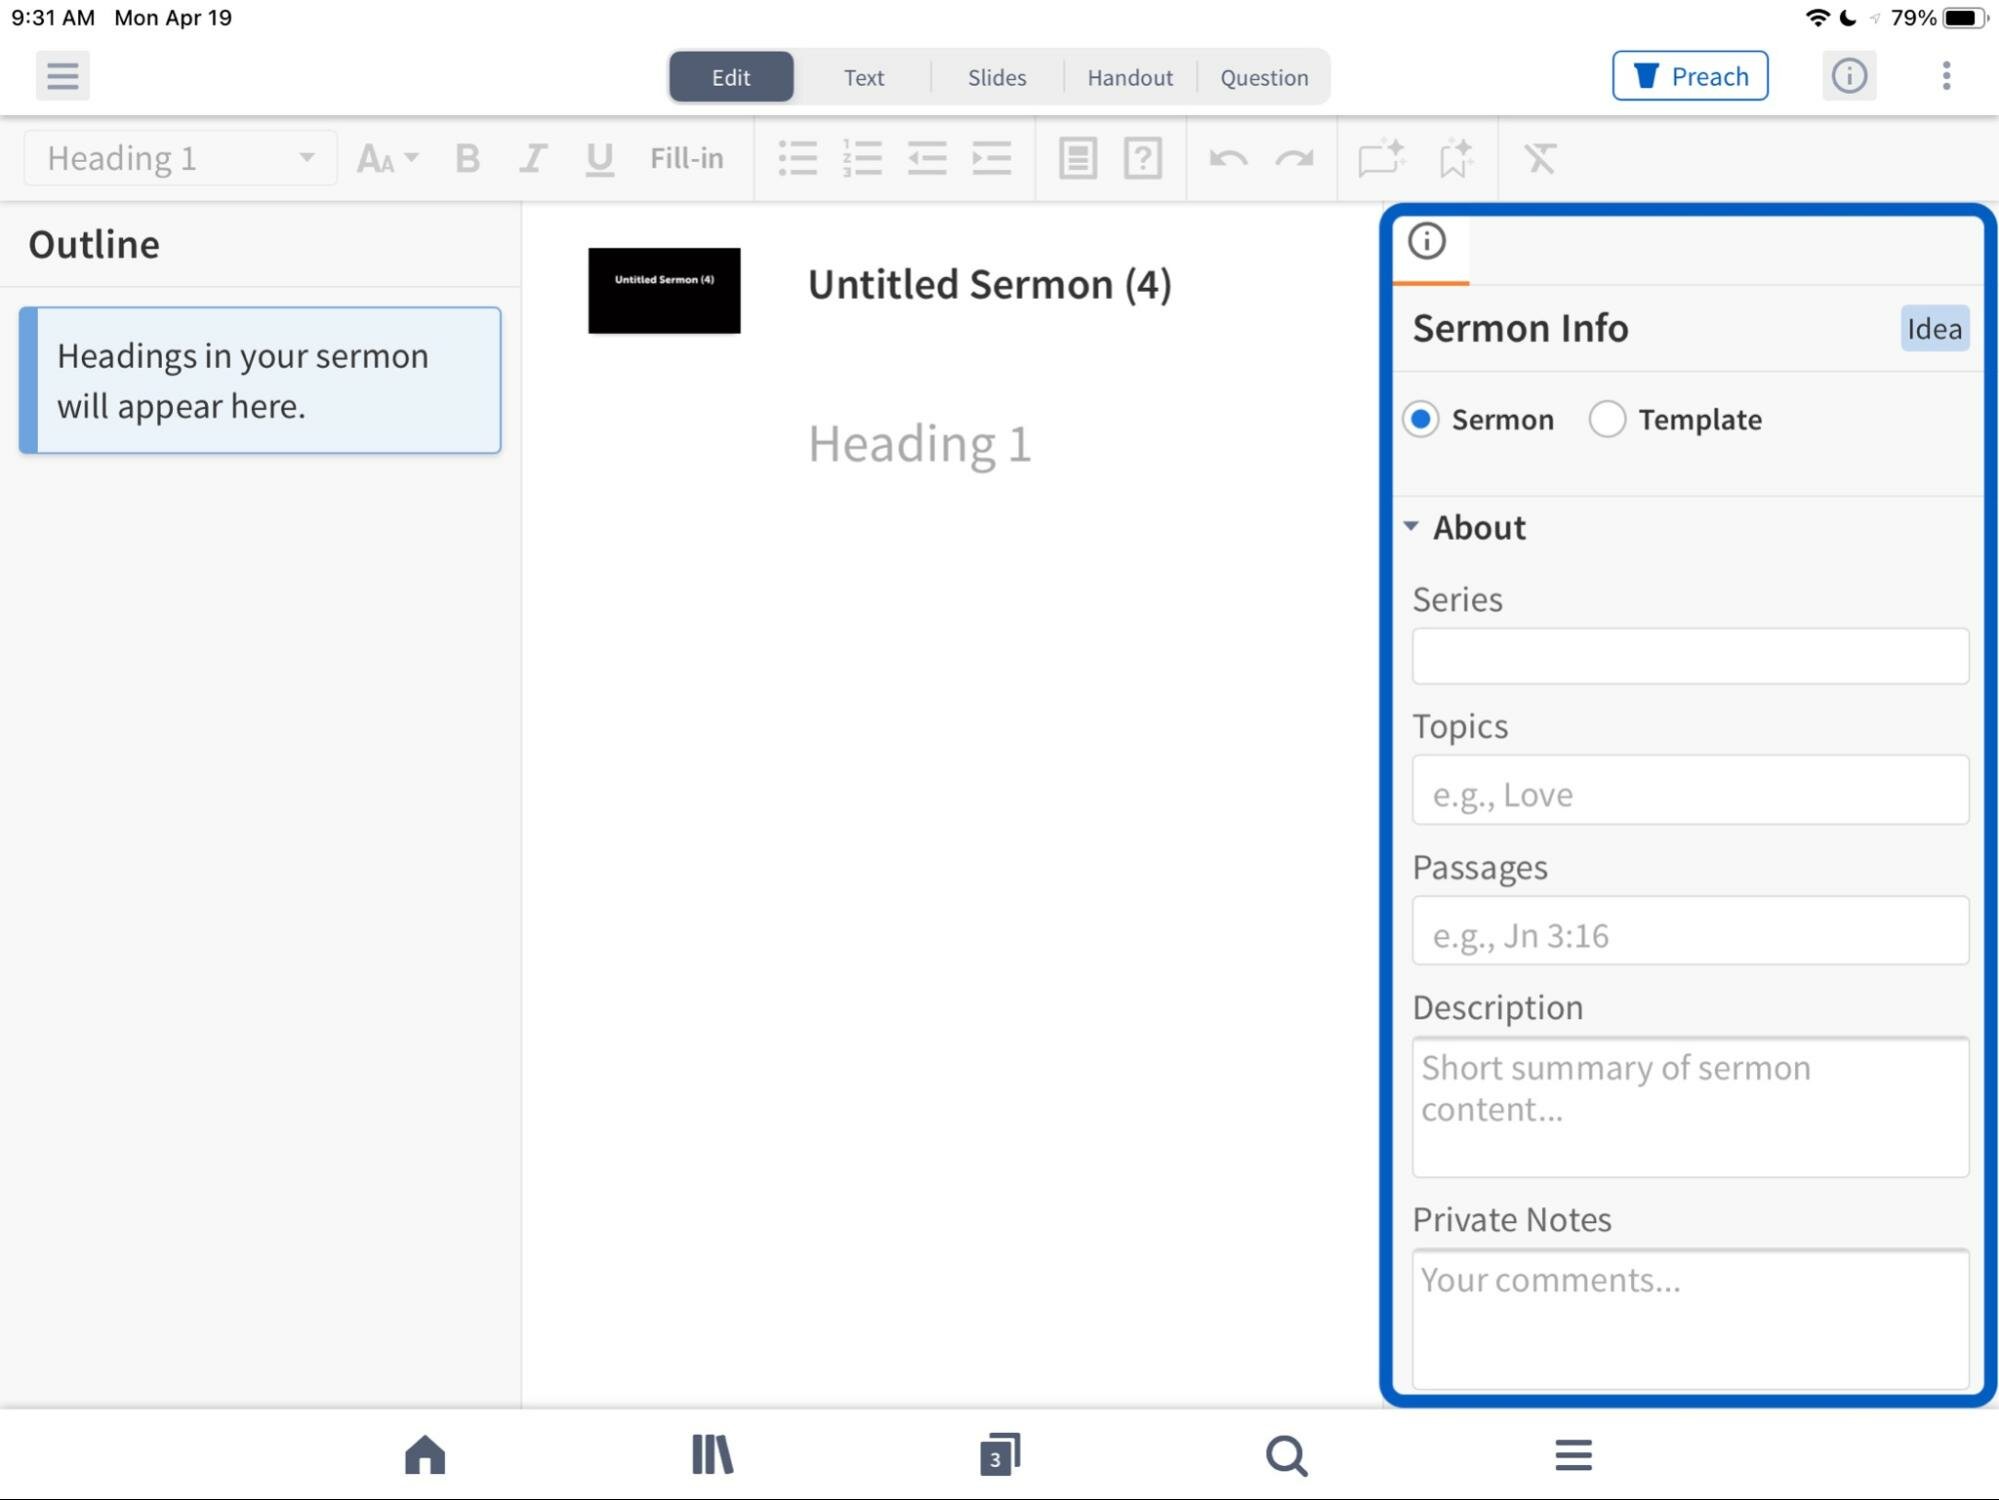Click the Fill-in button
Image resolution: width=1999 pixels, height=1500 pixels.
(x=686, y=158)
